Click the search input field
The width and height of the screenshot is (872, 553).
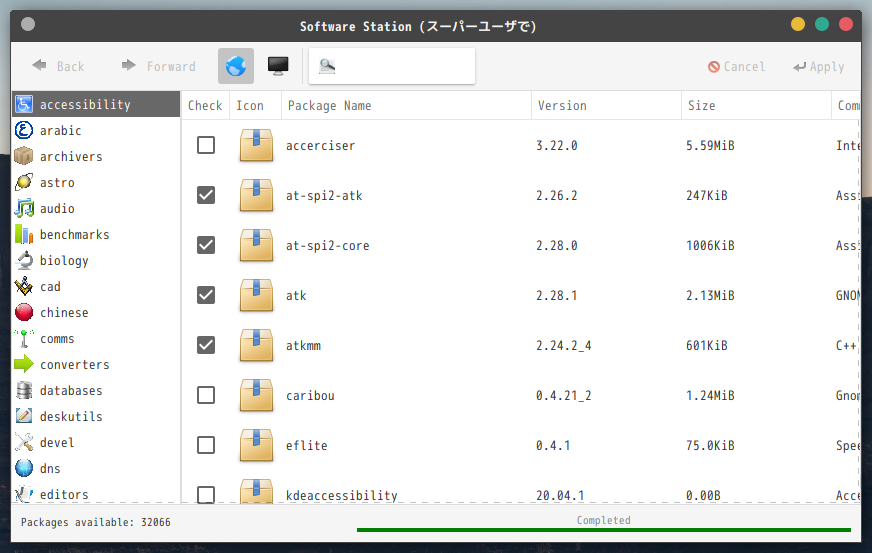click(392, 66)
